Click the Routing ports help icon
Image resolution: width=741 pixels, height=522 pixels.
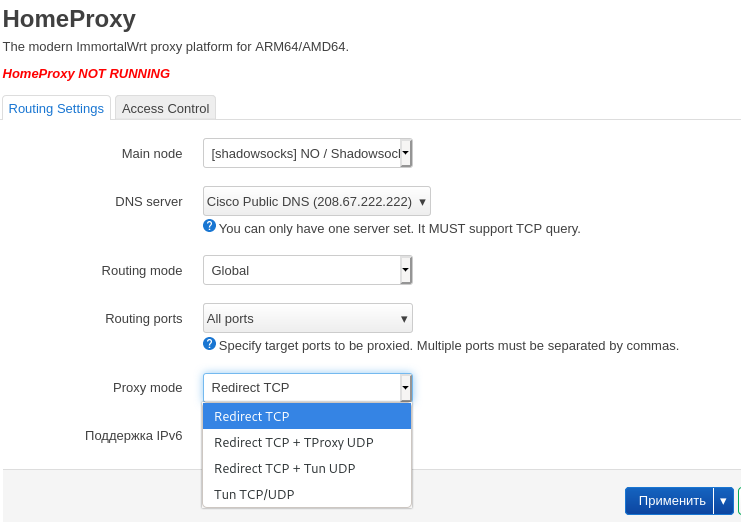(209, 343)
